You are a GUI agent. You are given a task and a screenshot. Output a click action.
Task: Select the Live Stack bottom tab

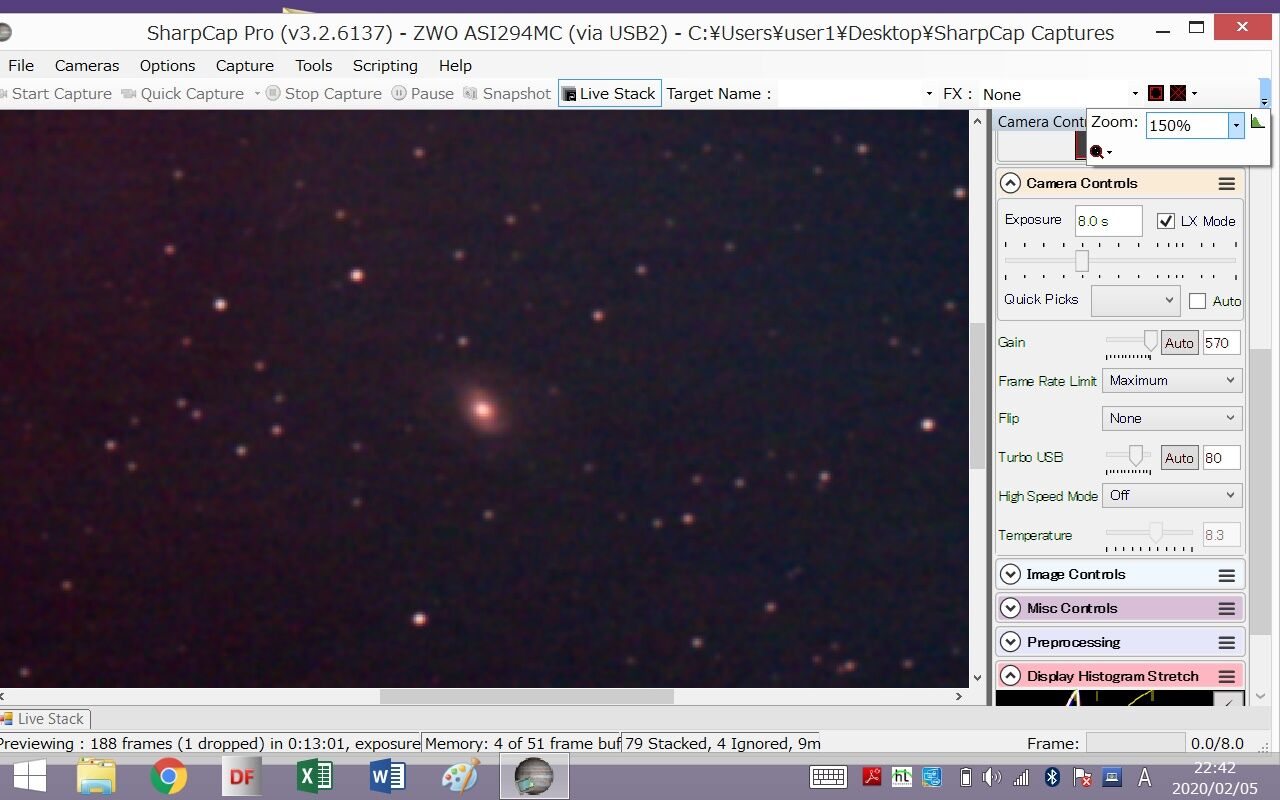pos(45,718)
